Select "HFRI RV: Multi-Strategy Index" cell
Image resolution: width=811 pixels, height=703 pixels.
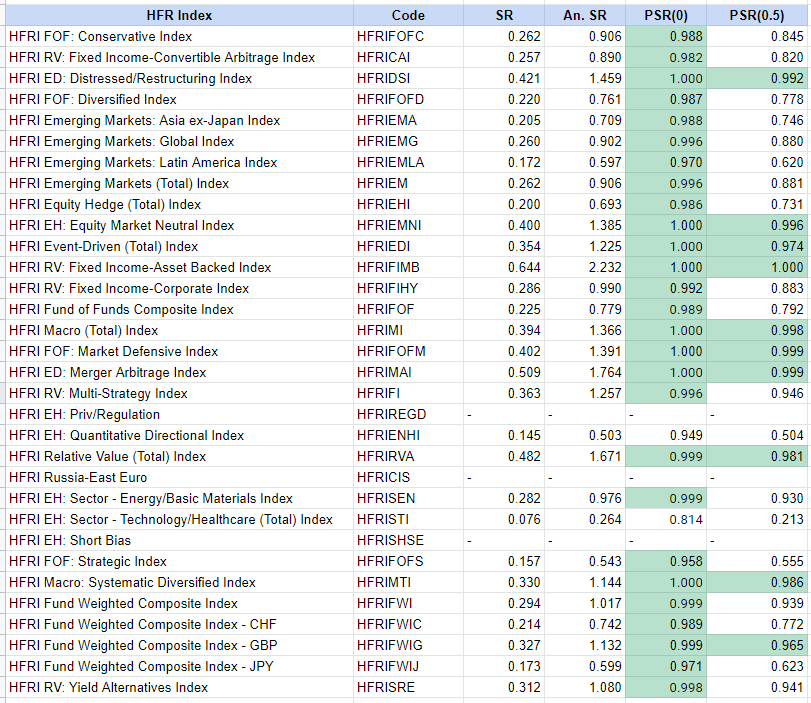click(179, 394)
